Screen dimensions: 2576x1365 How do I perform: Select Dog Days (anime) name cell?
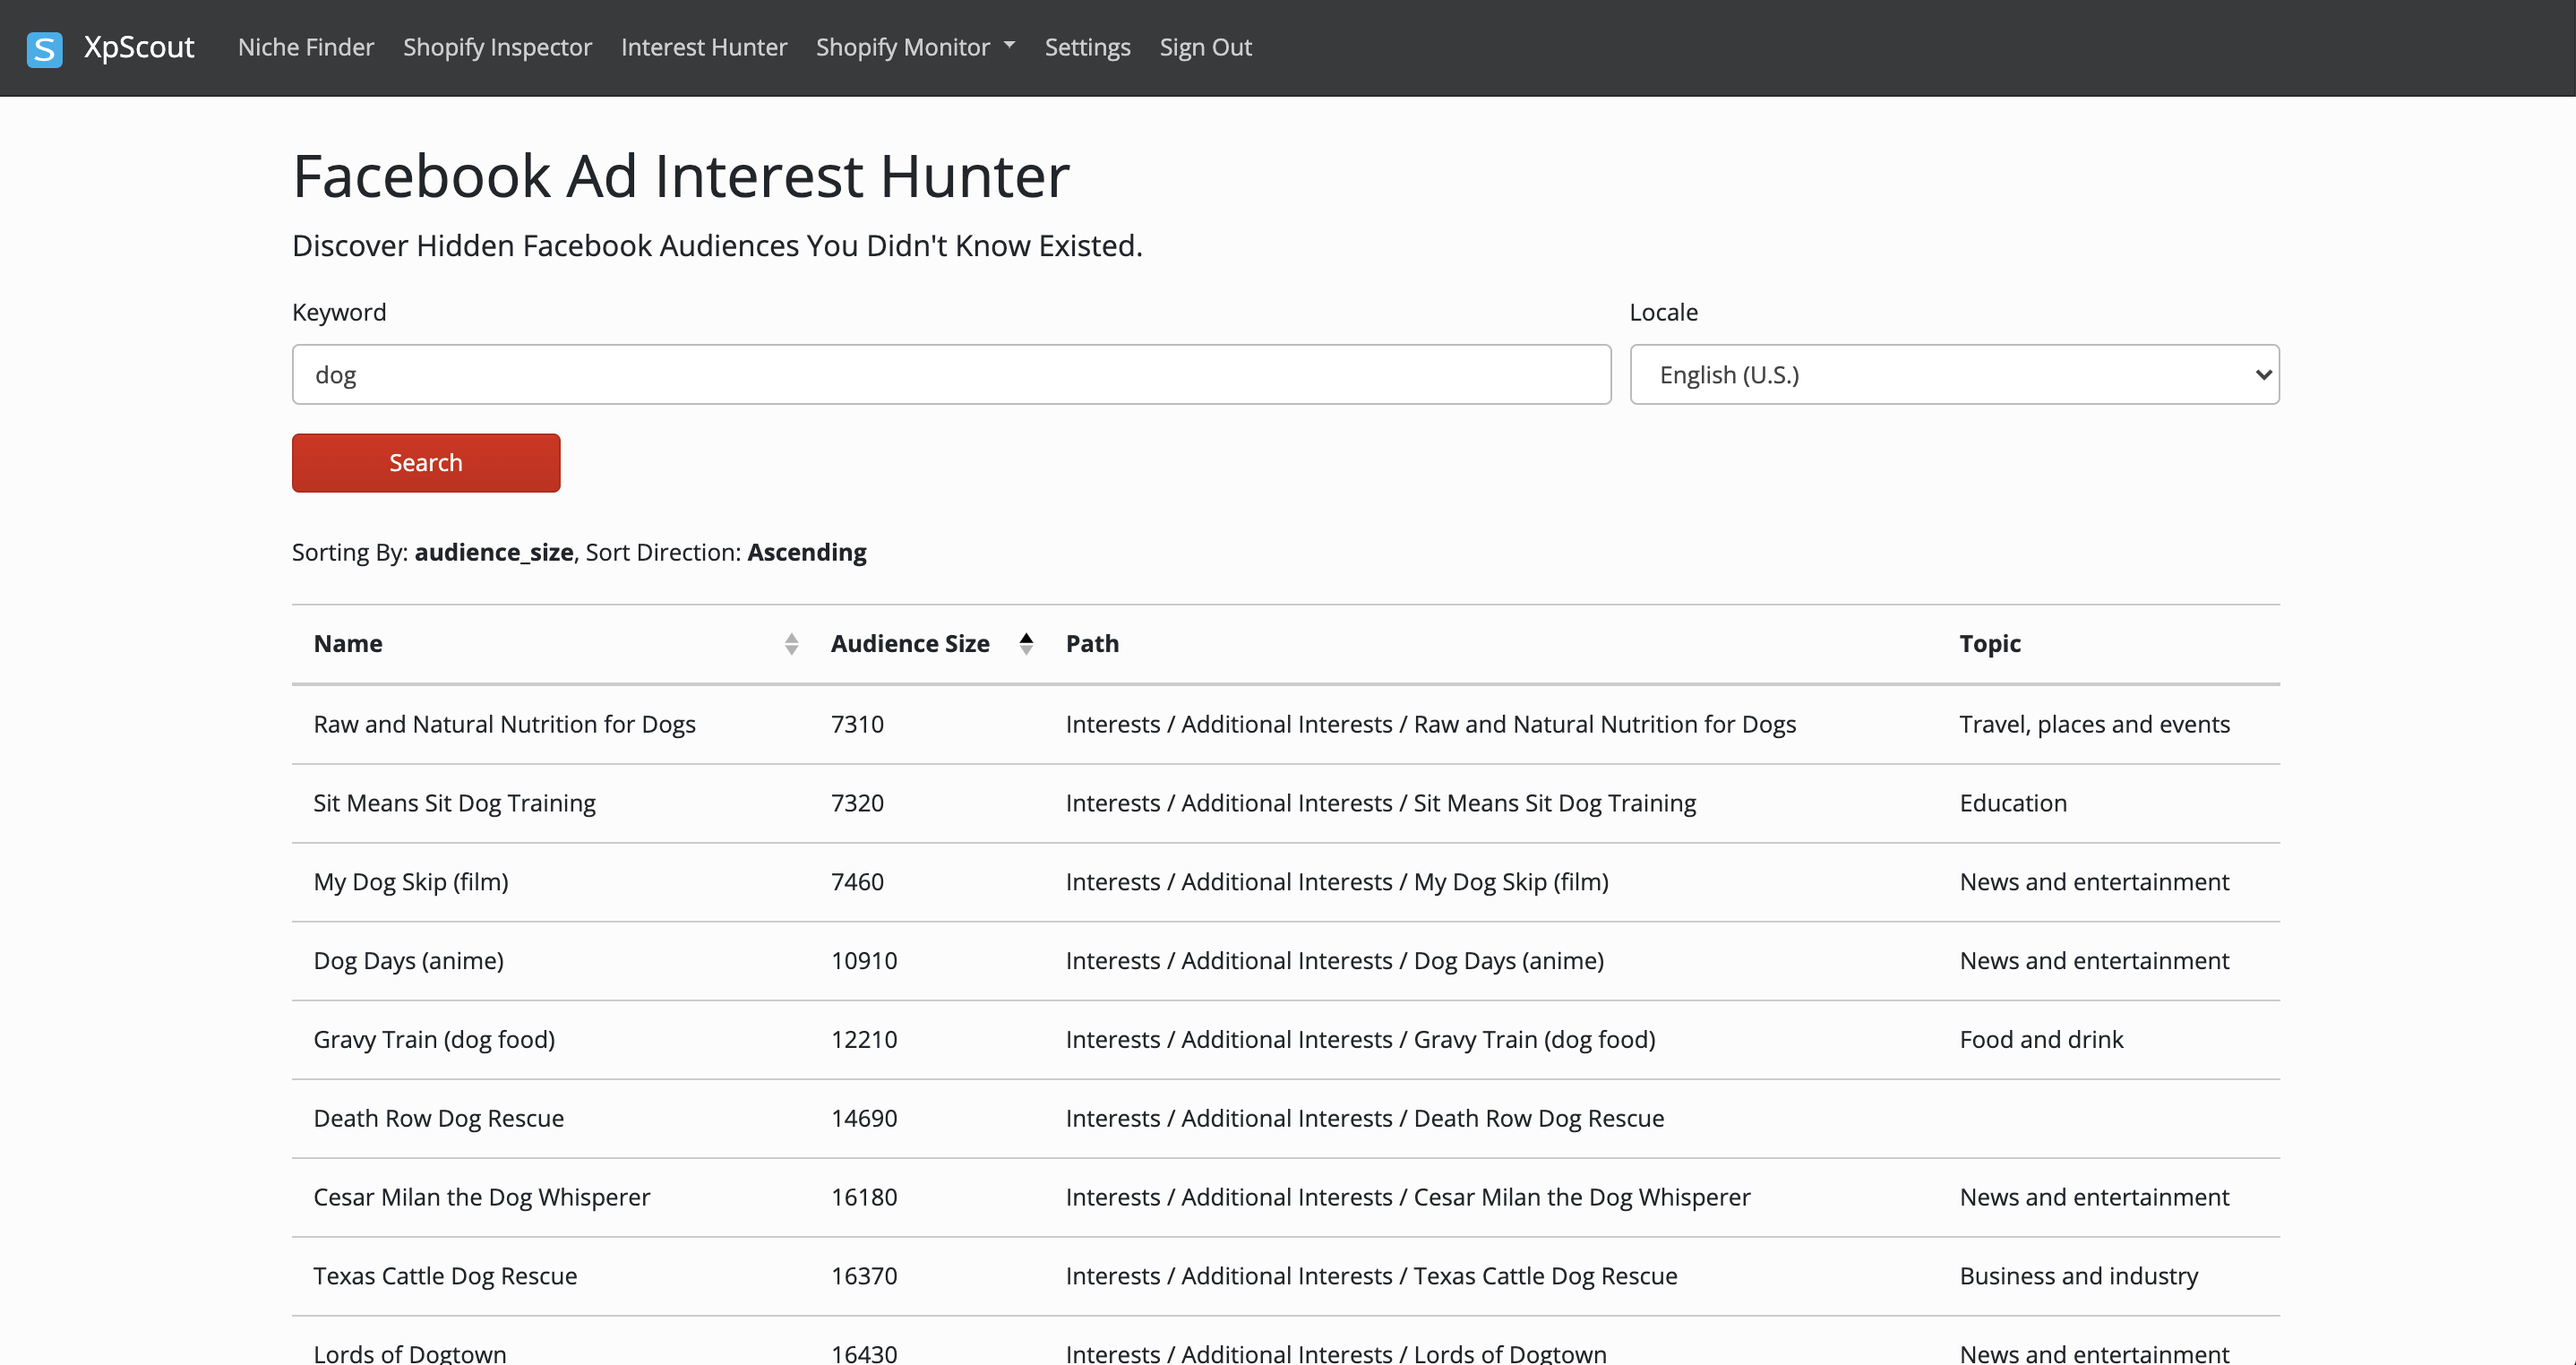408,961
